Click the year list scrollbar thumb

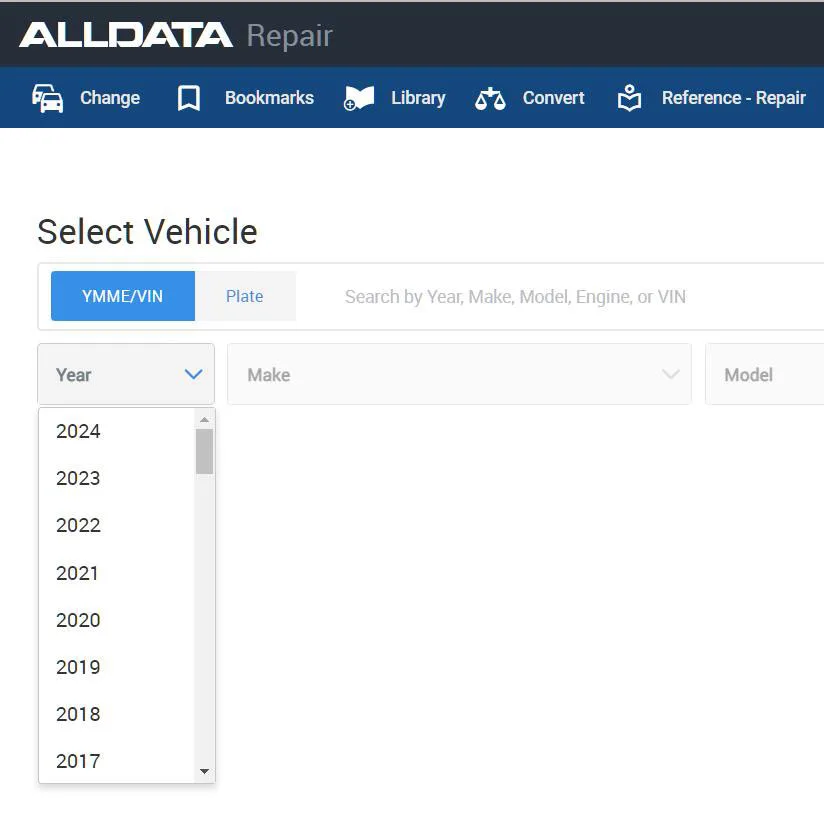tap(204, 451)
